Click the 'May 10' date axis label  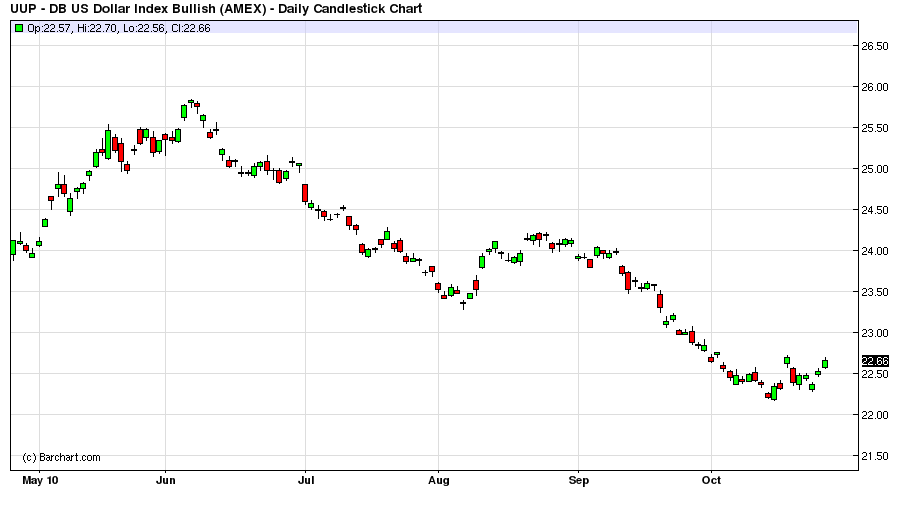pos(40,480)
